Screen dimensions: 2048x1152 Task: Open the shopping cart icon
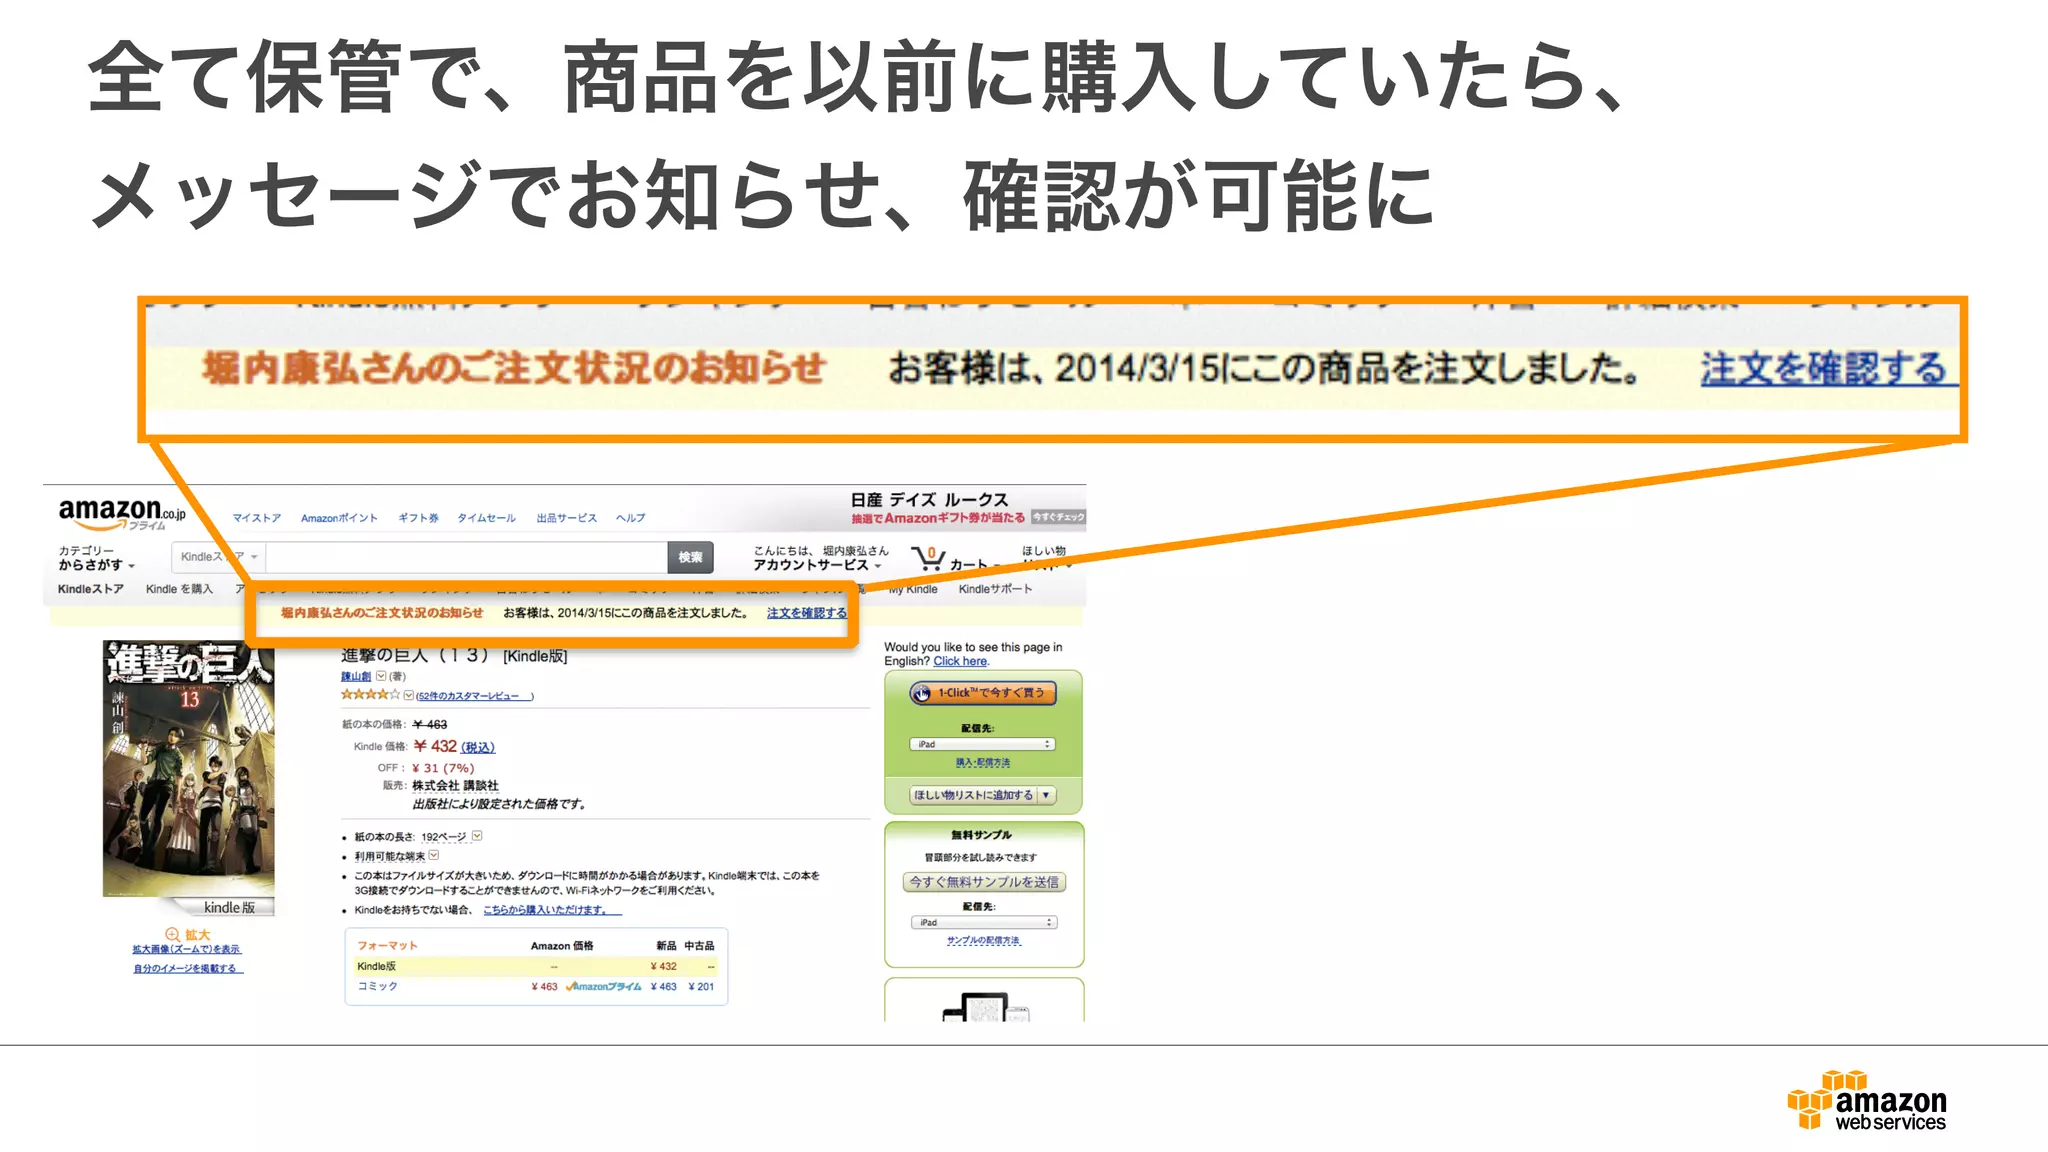click(928, 558)
